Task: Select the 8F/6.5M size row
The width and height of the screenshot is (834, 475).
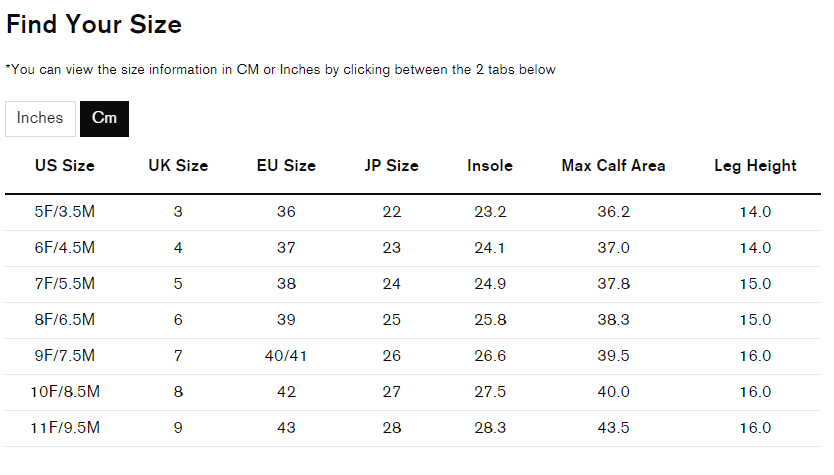Action: pos(413,321)
